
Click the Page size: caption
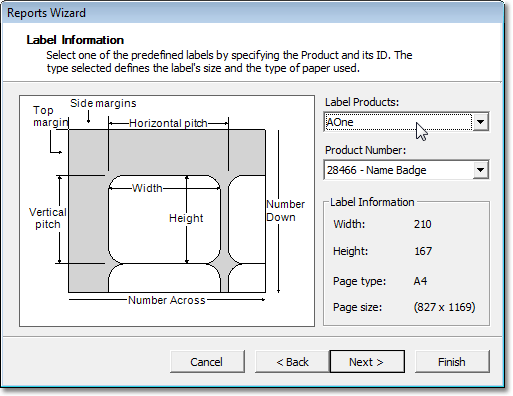point(357,307)
